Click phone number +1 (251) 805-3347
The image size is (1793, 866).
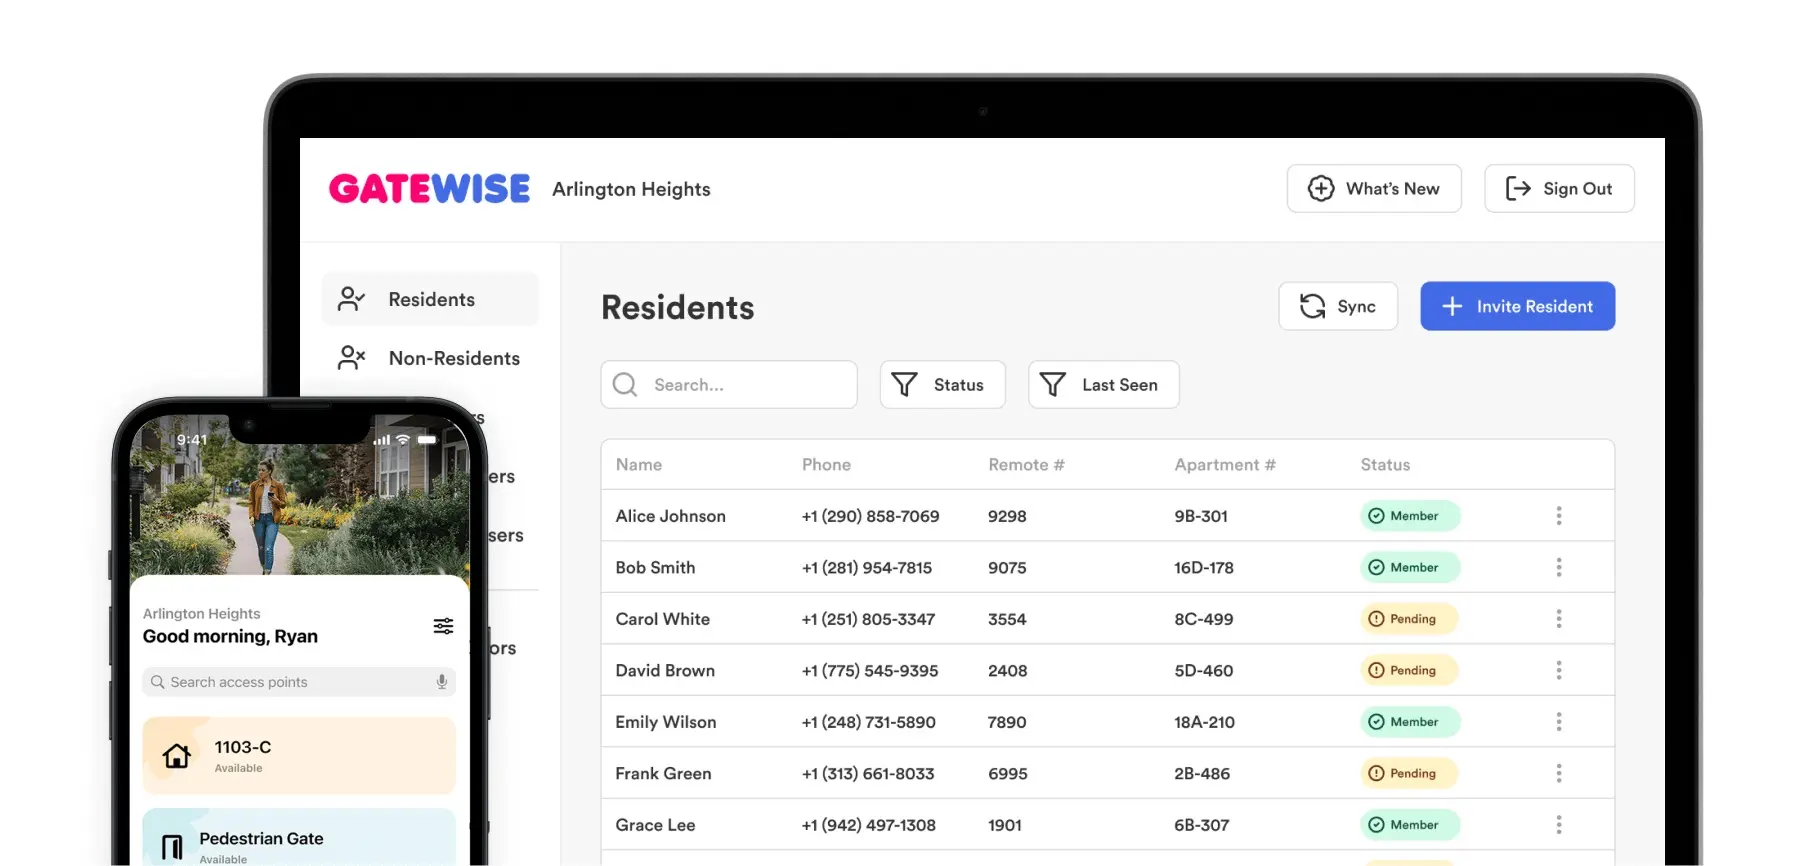point(868,619)
